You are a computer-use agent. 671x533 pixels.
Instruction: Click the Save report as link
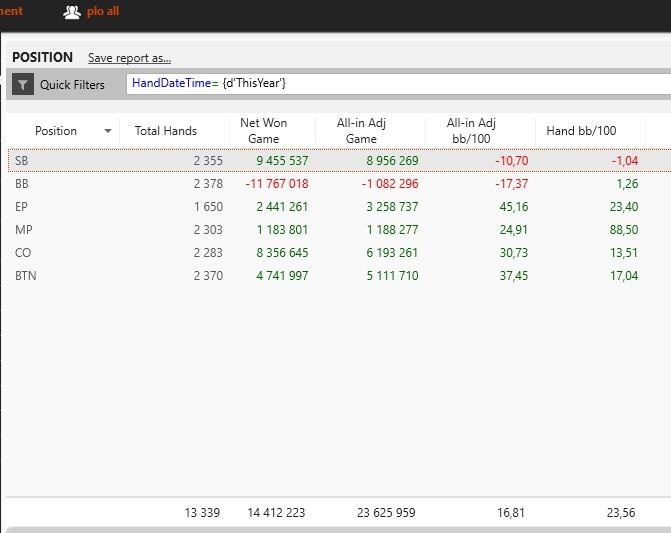point(129,58)
